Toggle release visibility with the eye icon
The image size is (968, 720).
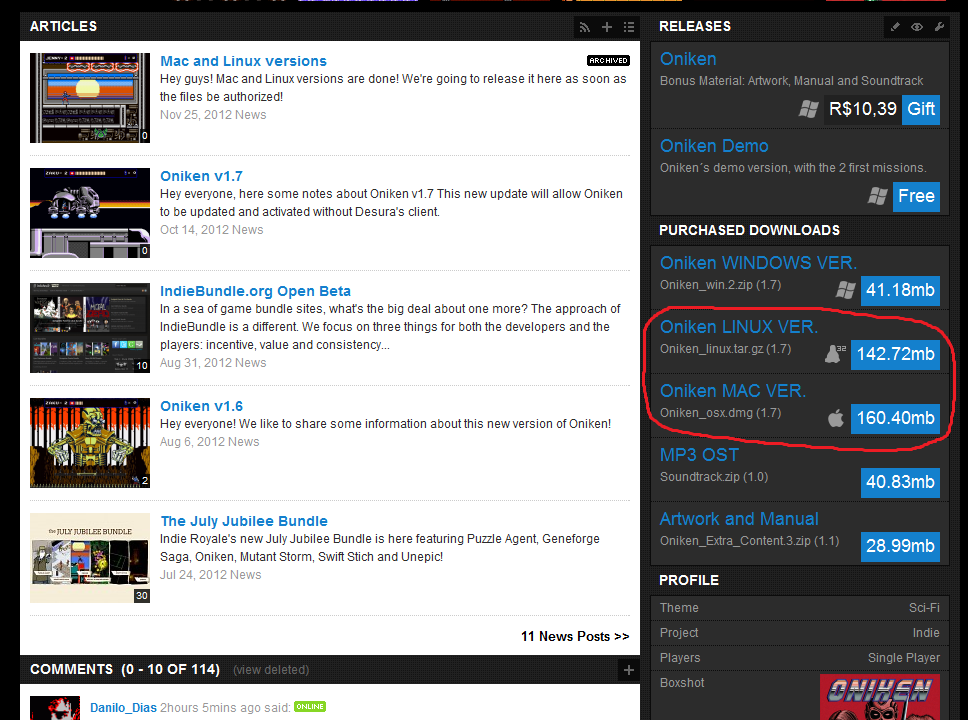[x=917, y=27]
